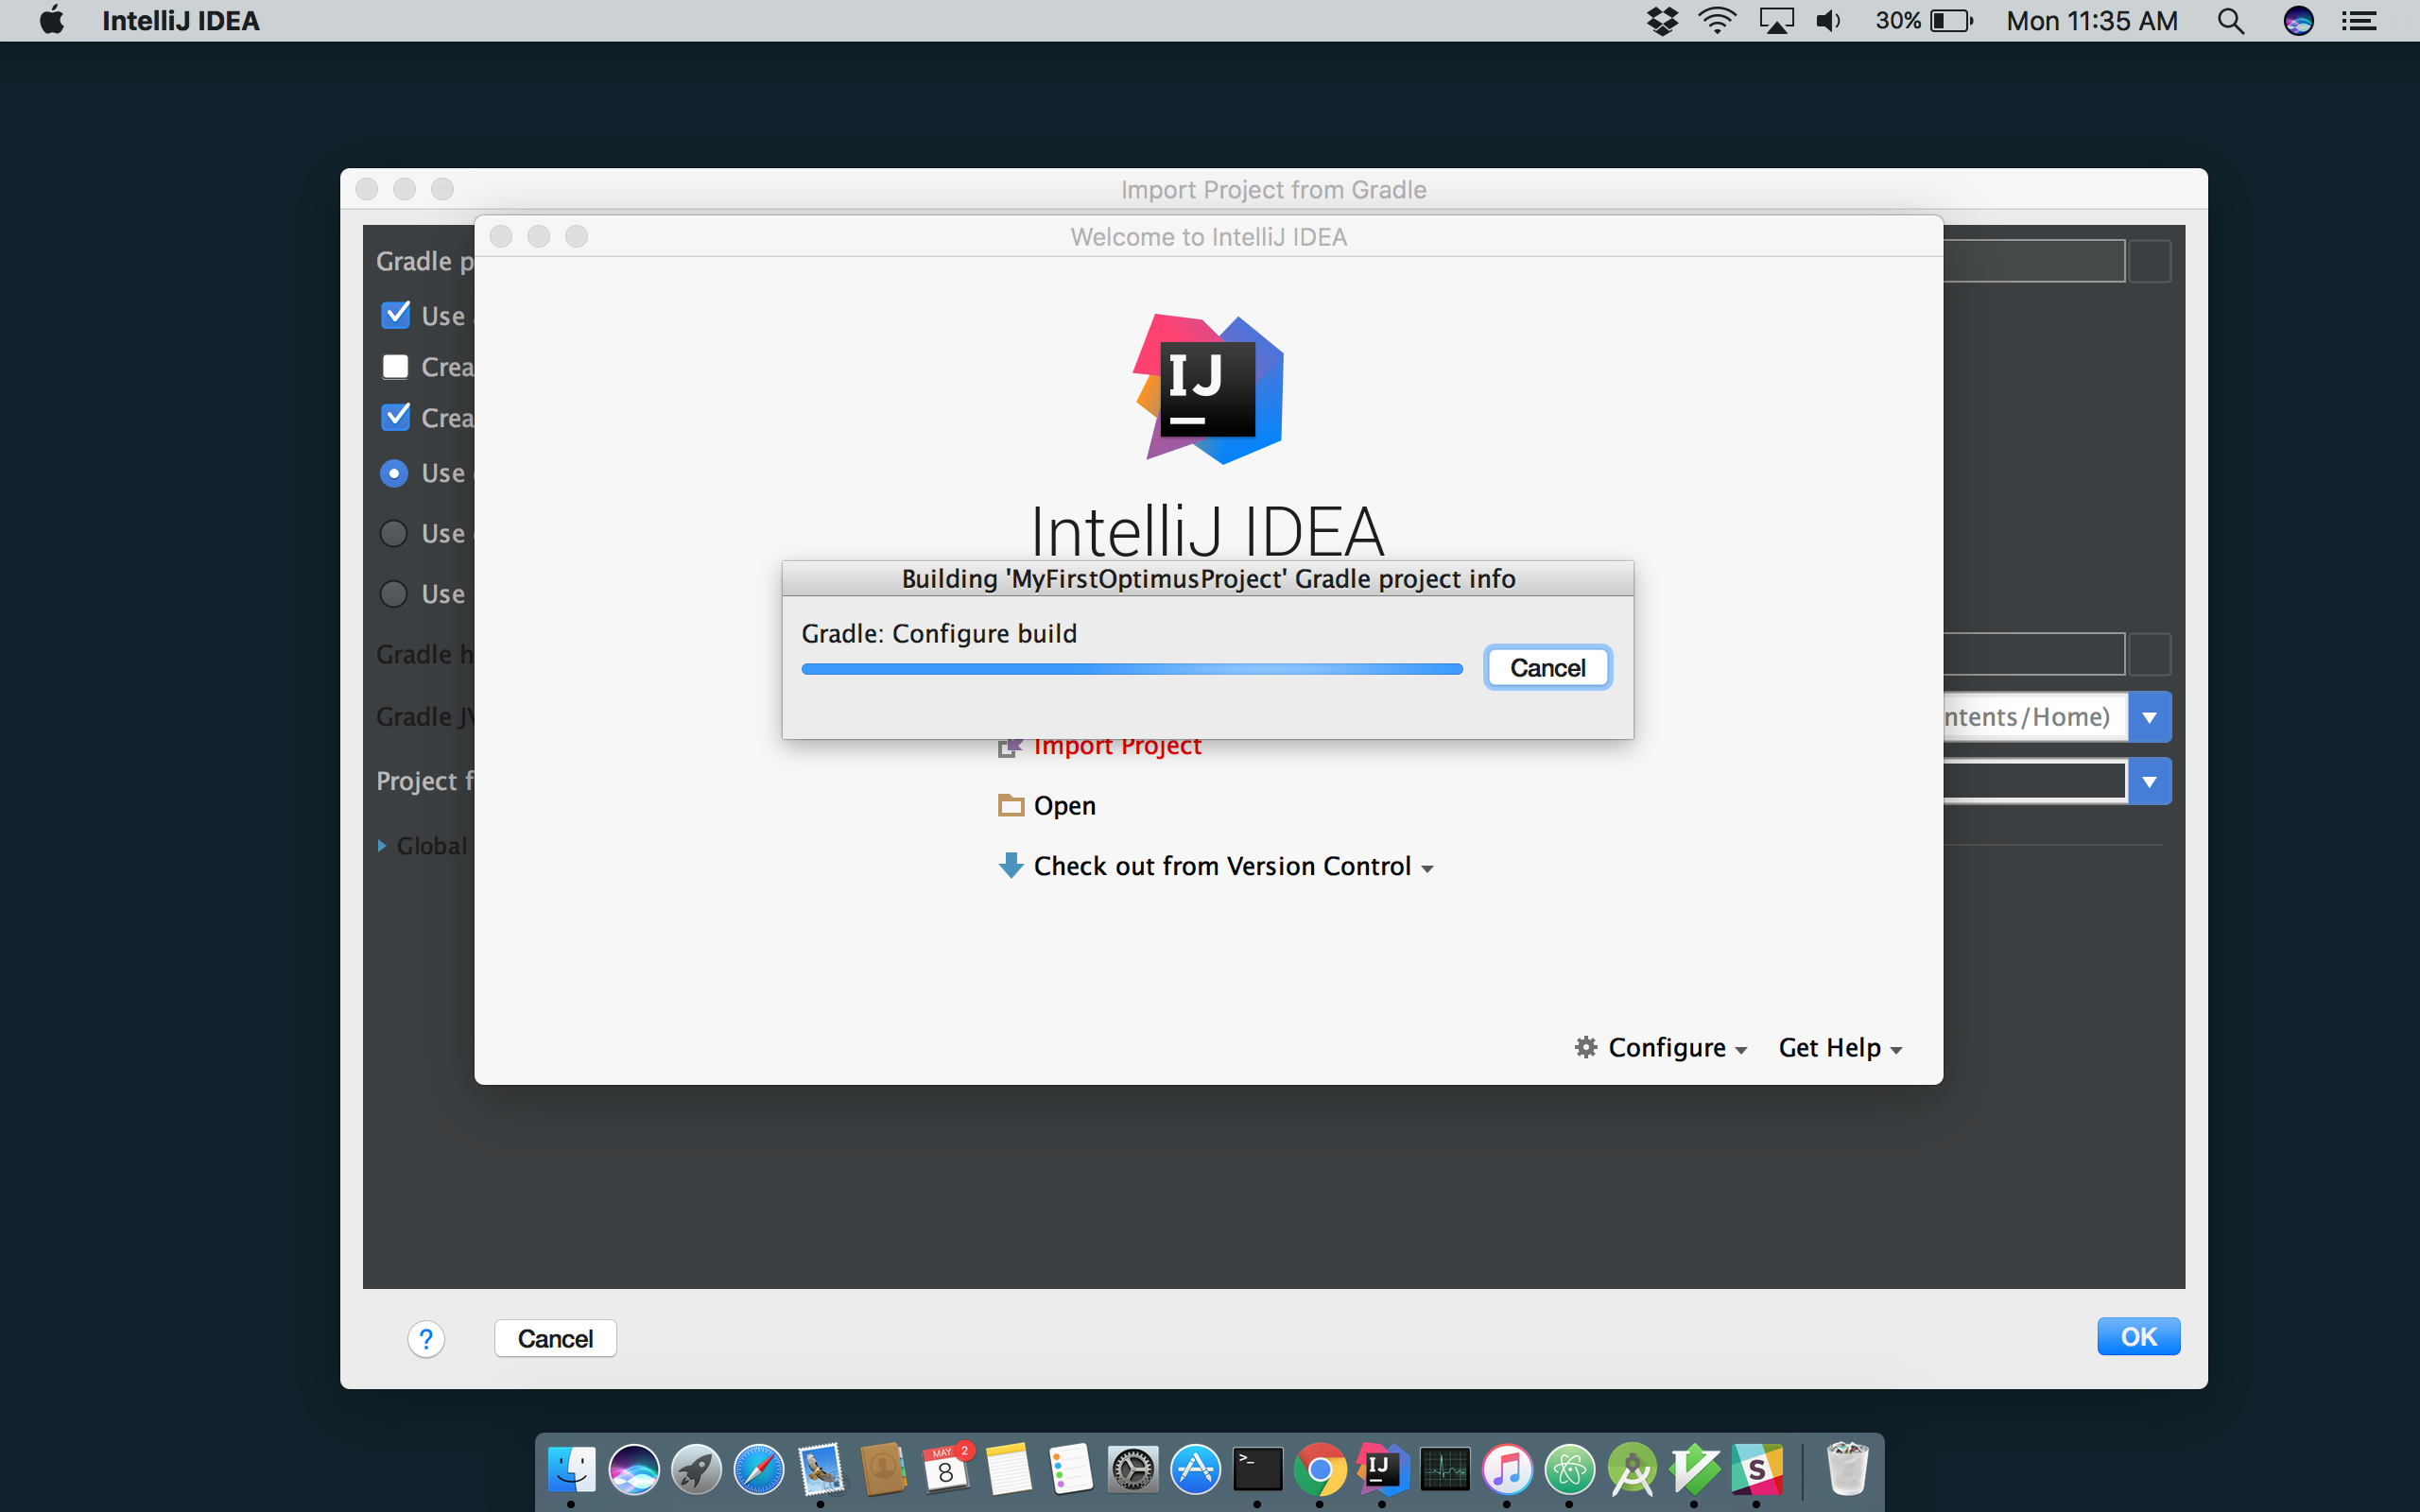Open Spotlight search magnifier

(2231, 21)
